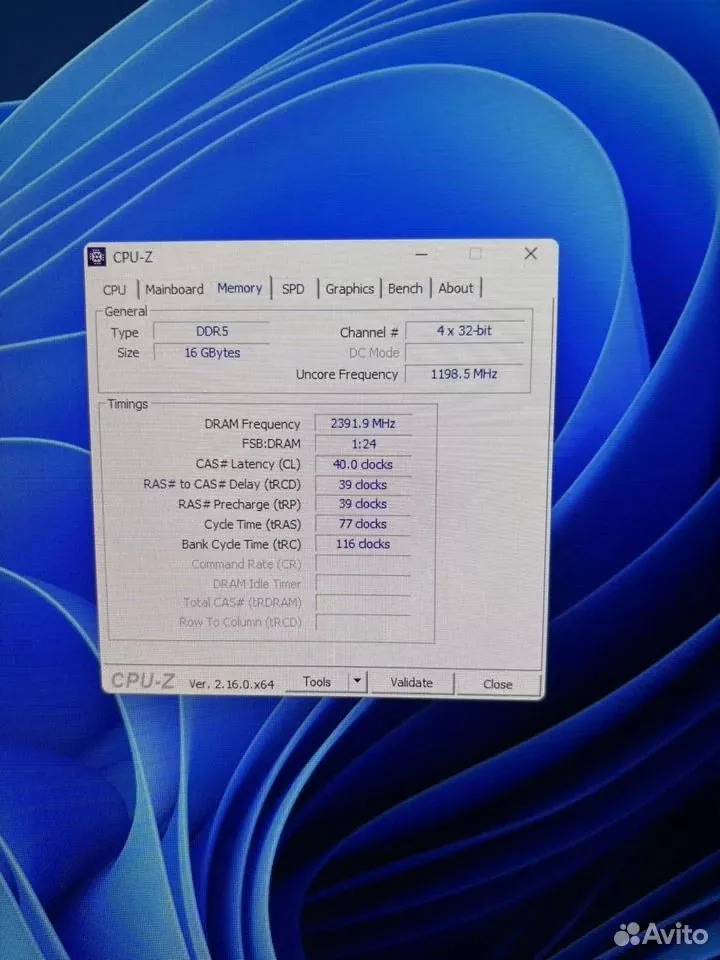Click the empty Command Rate field
Screen dimensions: 720x960
(x=363, y=563)
